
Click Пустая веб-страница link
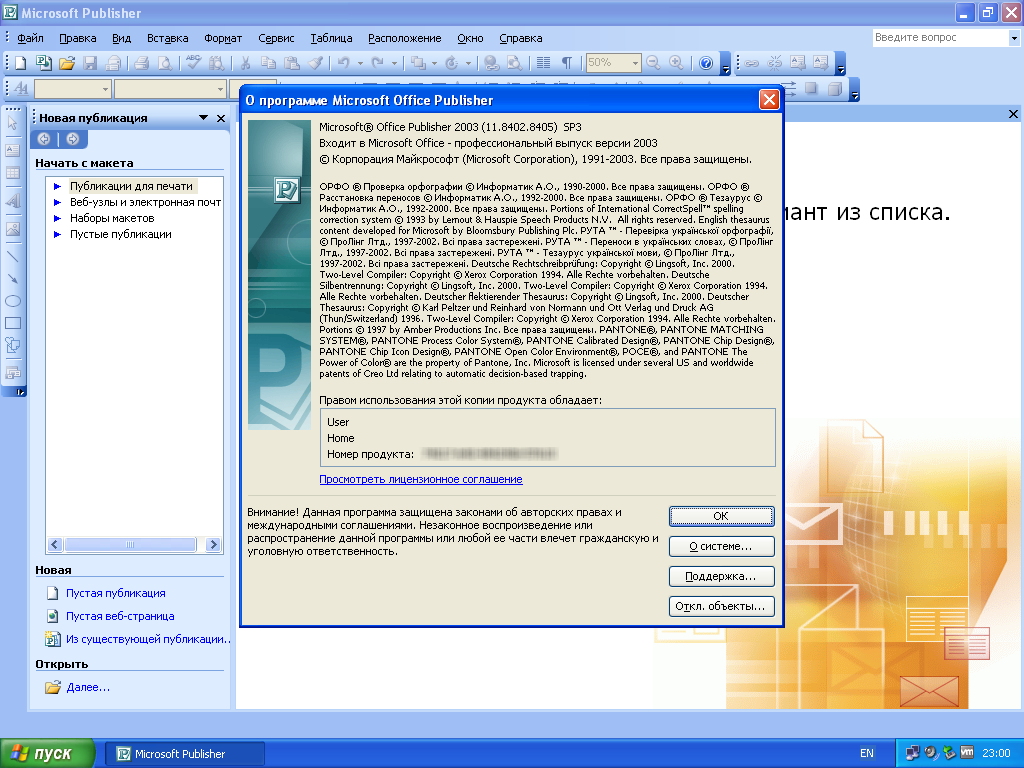(120, 616)
